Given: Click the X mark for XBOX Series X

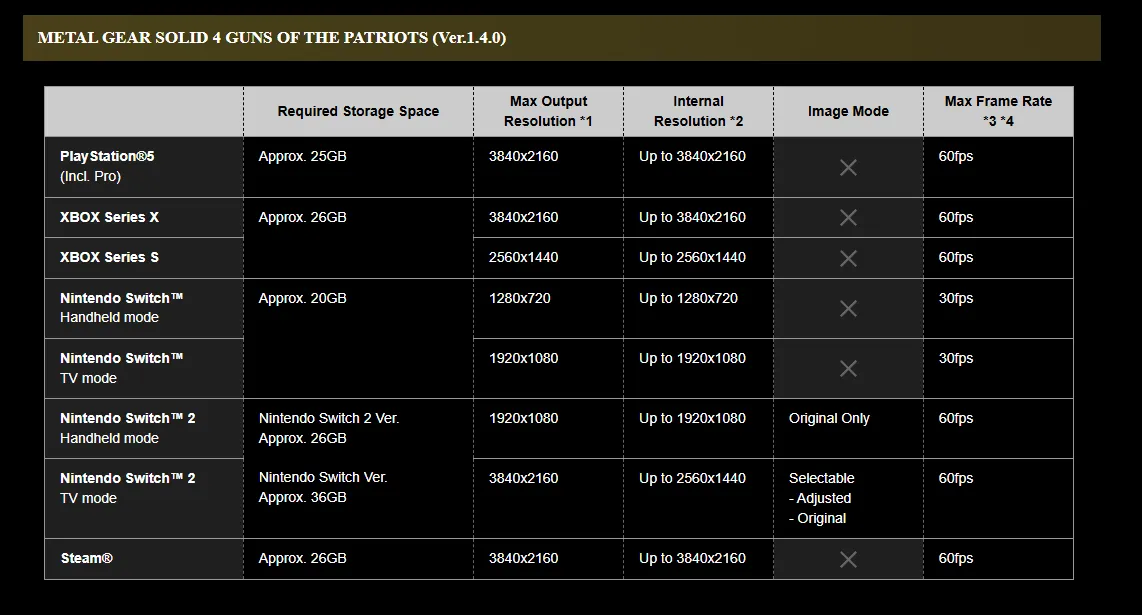Looking at the screenshot, I should [x=848, y=217].
